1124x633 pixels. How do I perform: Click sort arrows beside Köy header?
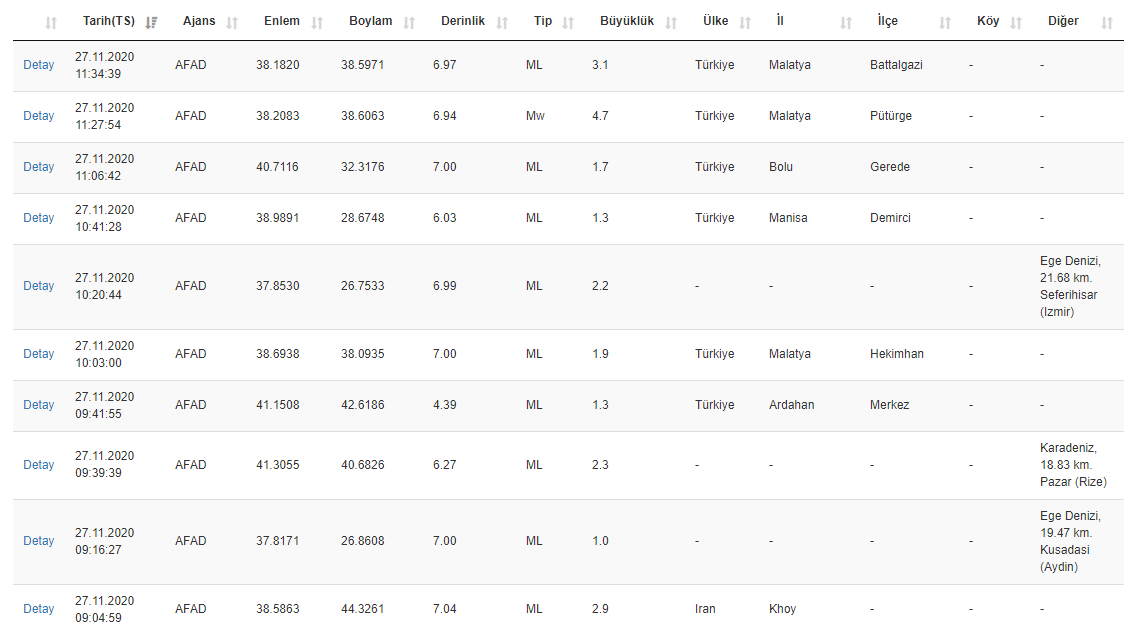[x=1016, y=23]
